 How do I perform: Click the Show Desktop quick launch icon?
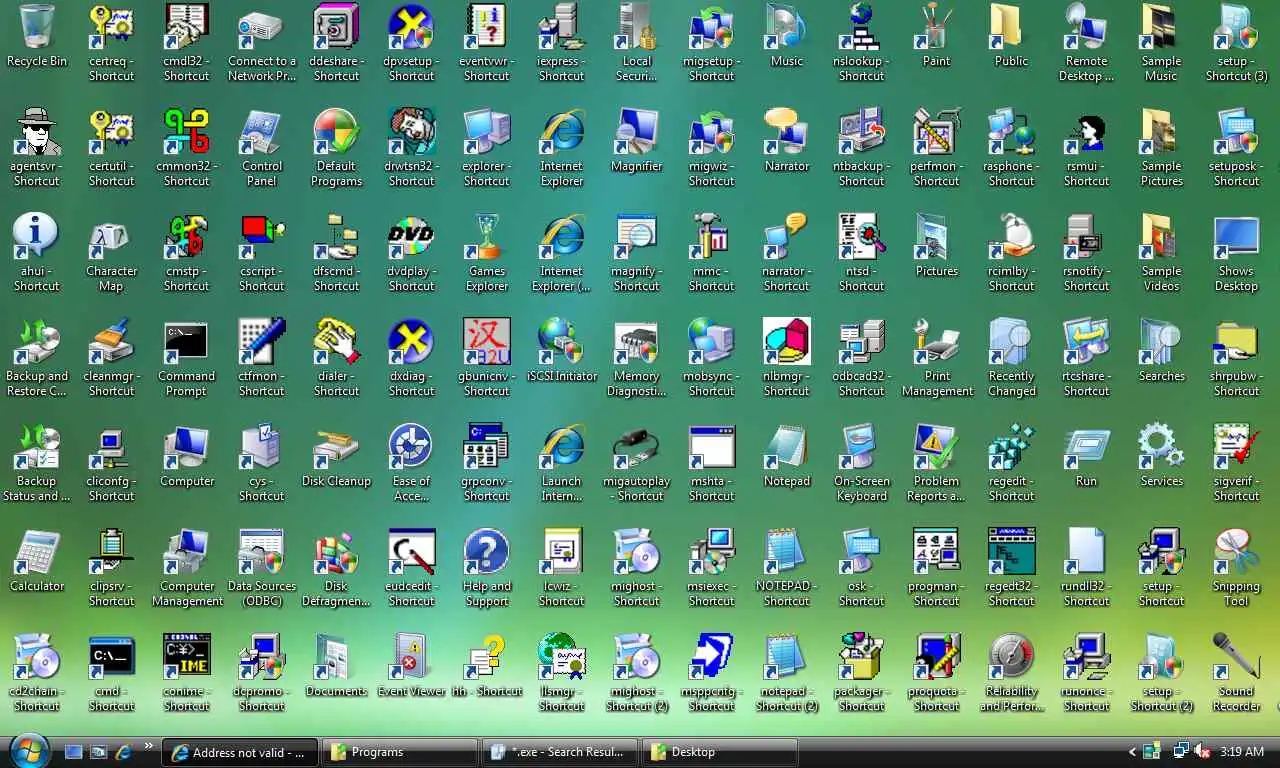pos(74,752)
